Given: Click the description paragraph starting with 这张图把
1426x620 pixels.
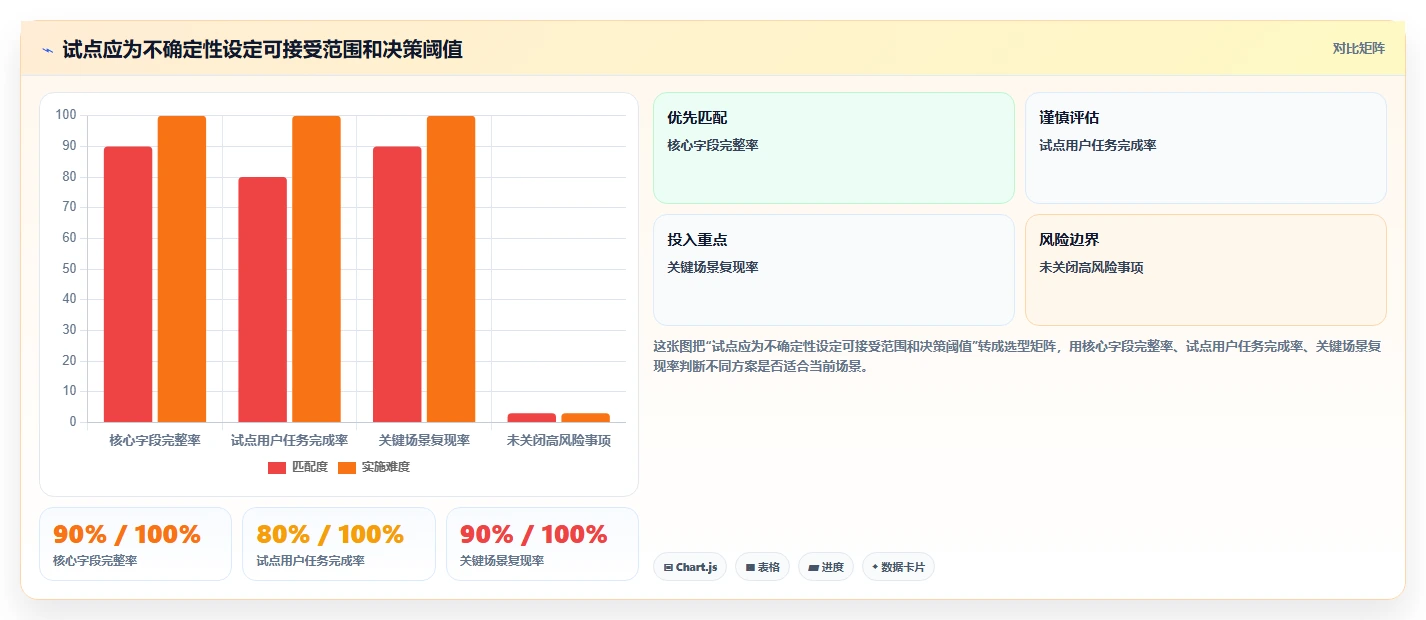Looking at the screenshot, I should click(x=1017, y=356).
